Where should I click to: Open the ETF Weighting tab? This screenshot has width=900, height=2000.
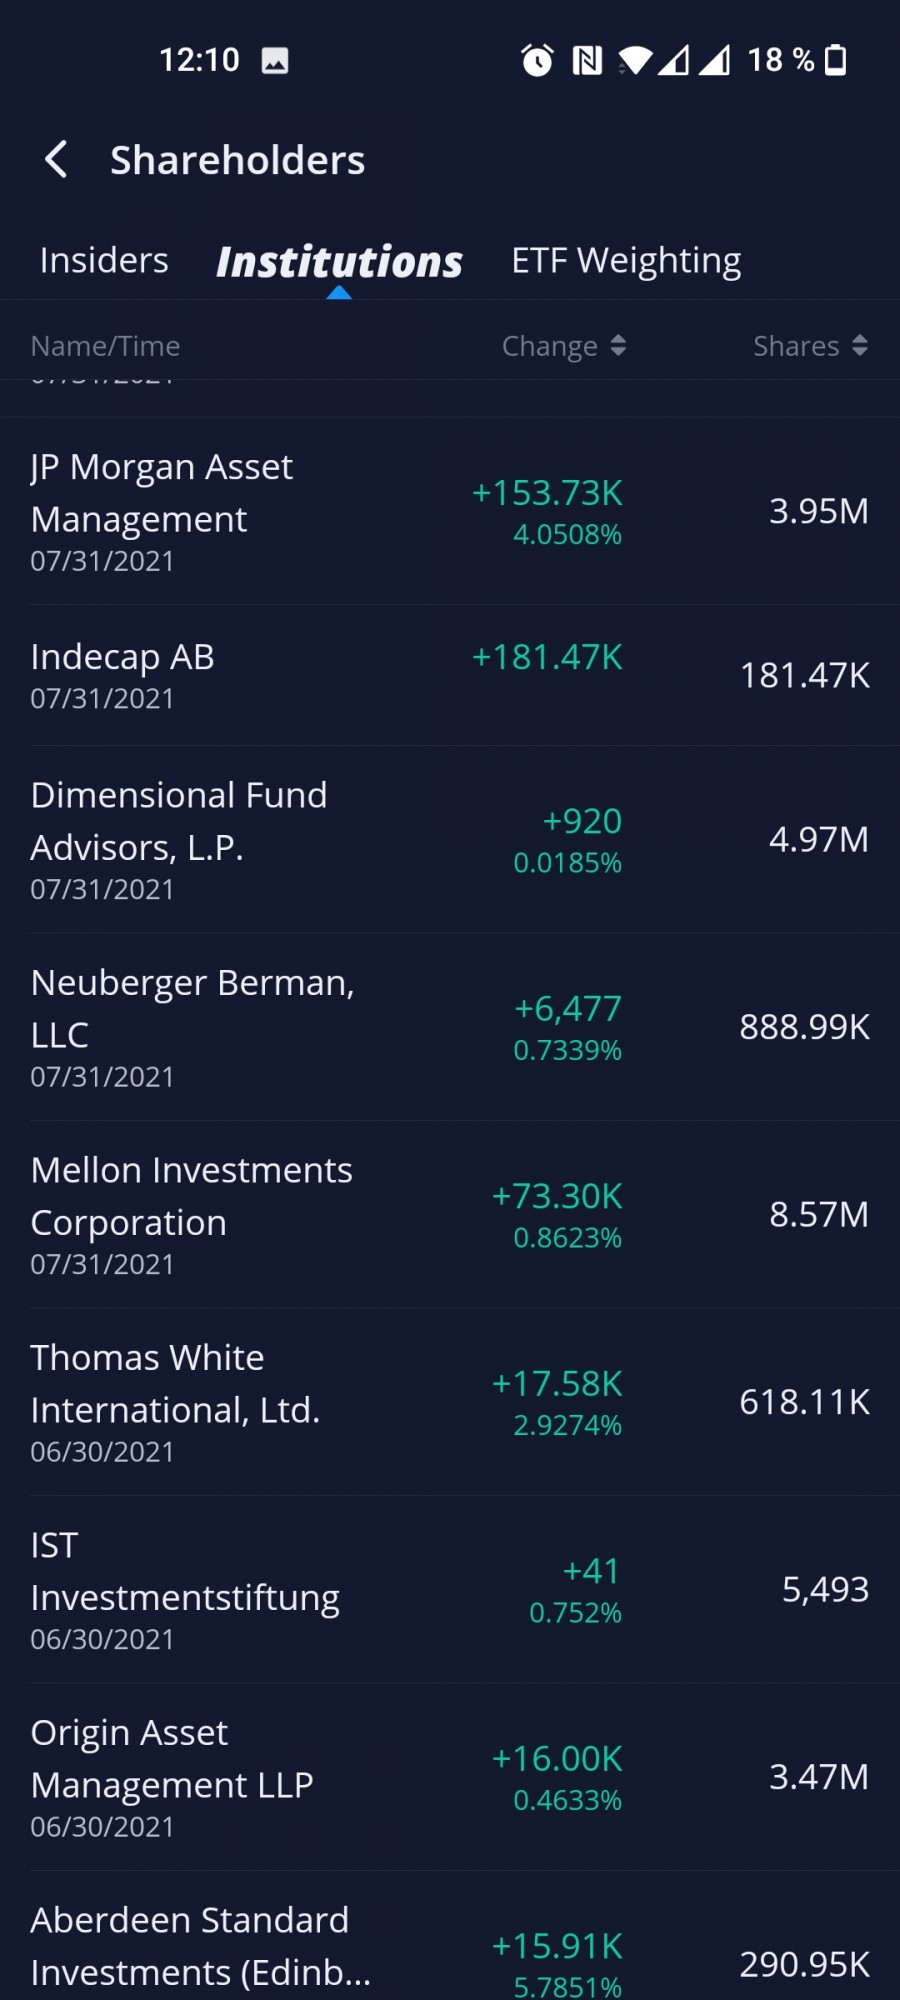pyautogui.click(x=626, y=261)
